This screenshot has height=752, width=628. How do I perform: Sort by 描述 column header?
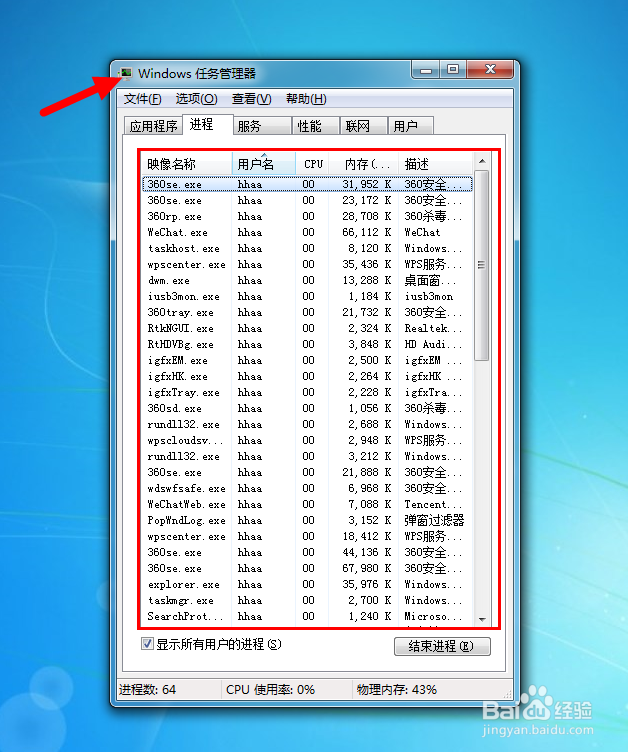(x=436, y=164)
